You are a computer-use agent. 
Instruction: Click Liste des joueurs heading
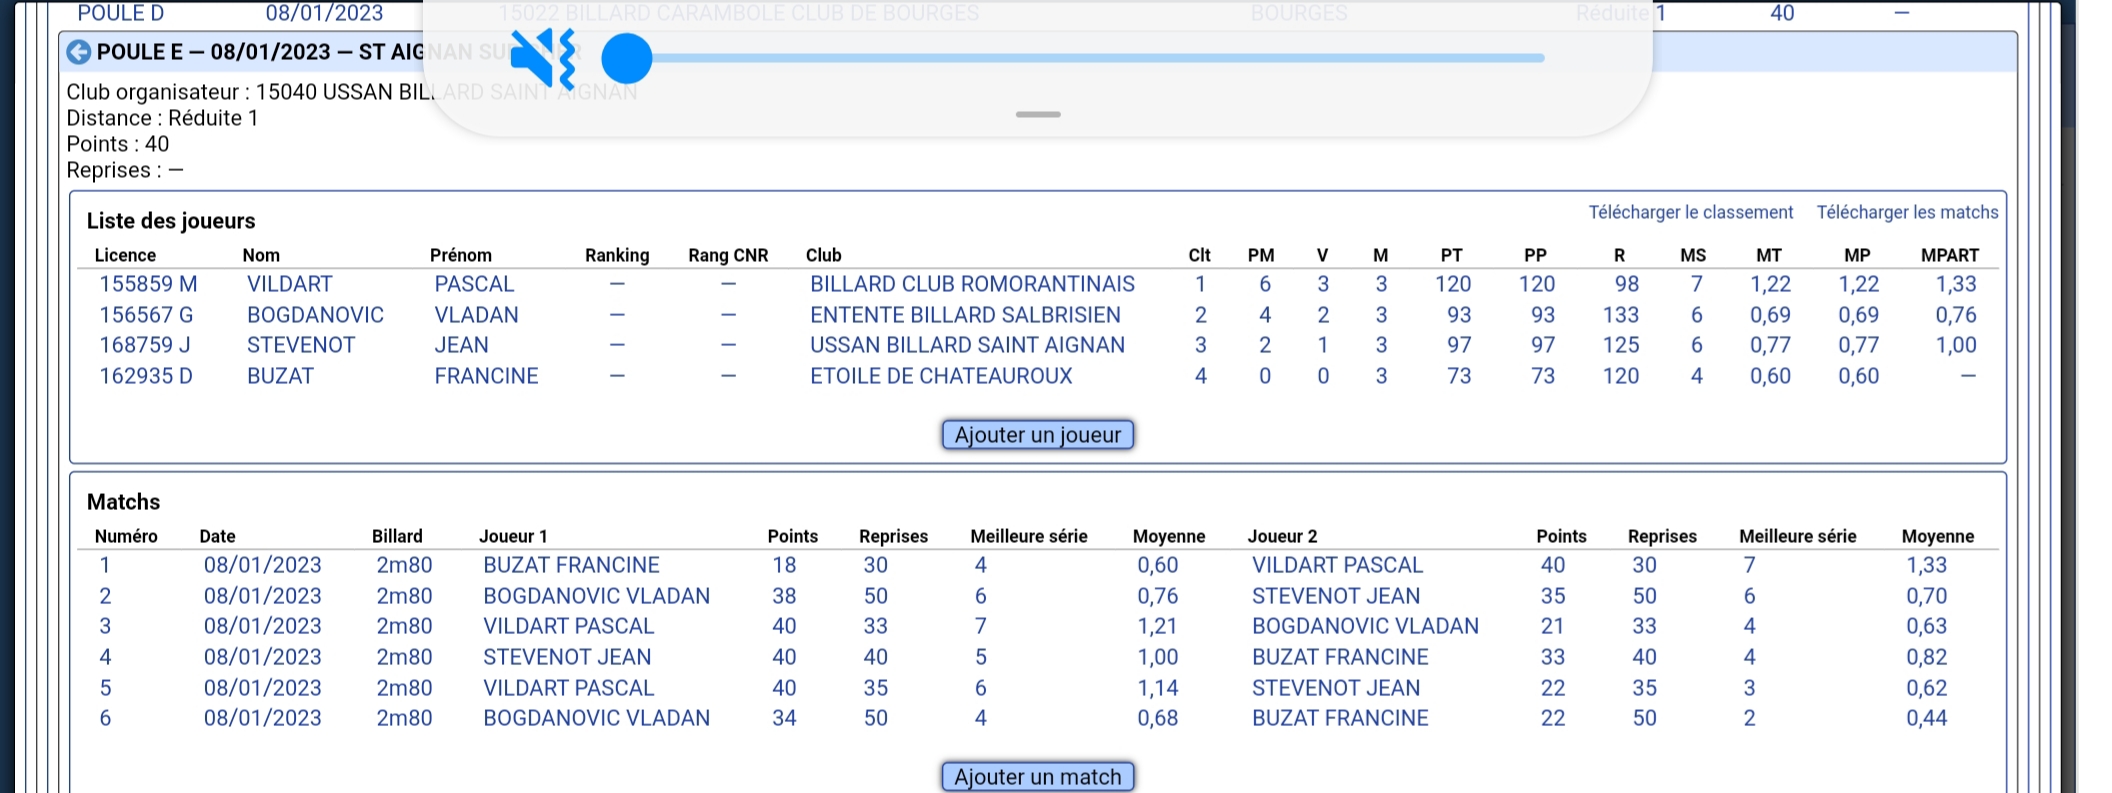tap(171, 221)
